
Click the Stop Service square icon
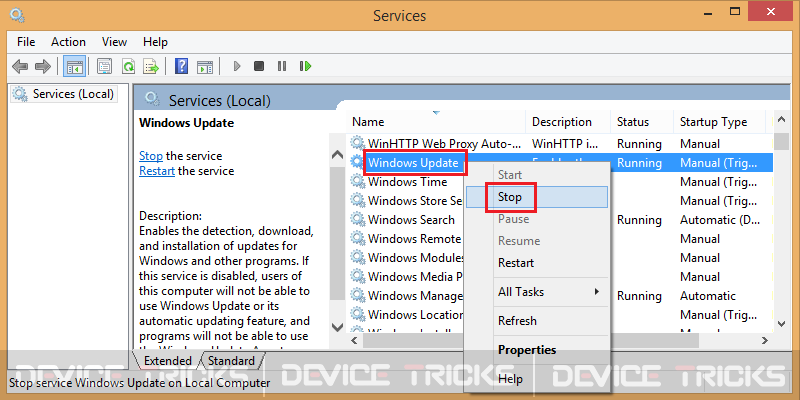pos(259,66)
